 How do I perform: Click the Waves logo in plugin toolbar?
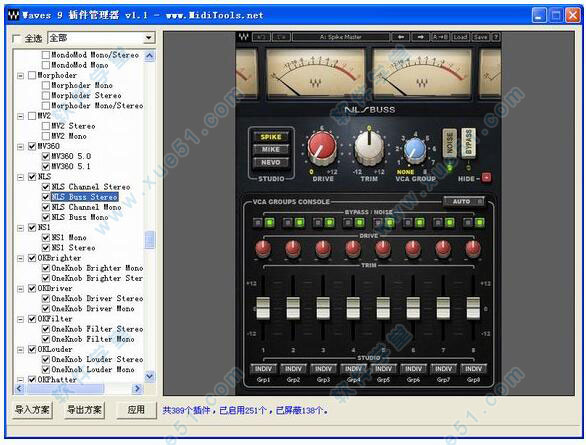[243, 37]
